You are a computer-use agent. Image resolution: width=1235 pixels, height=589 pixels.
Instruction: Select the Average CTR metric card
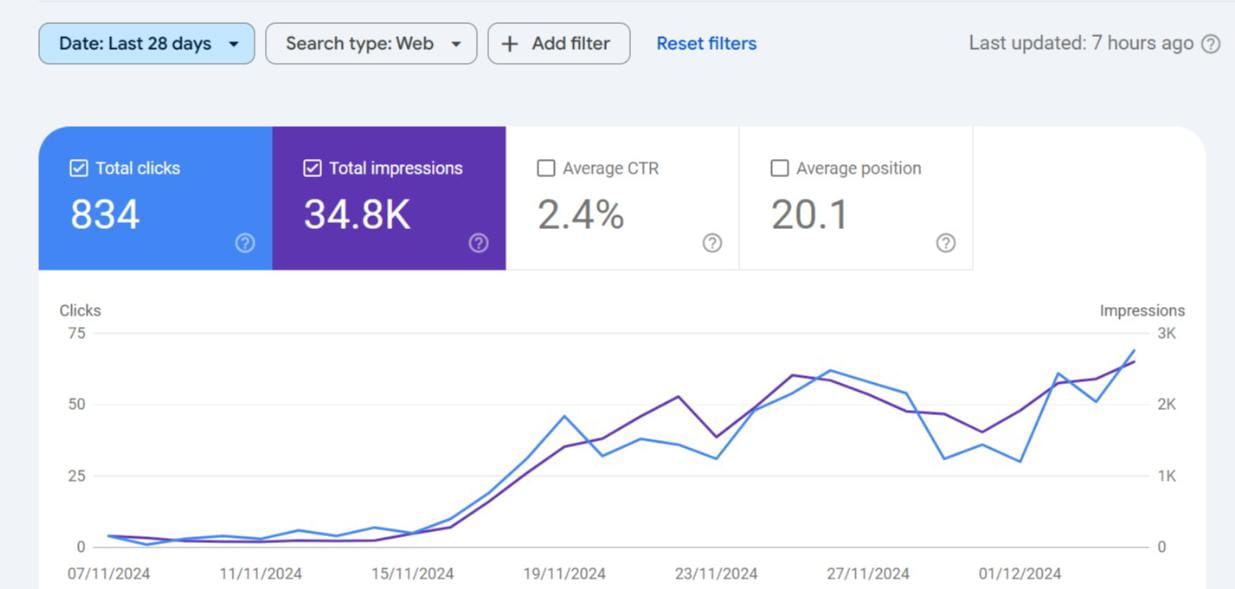(x=621, y=198)
